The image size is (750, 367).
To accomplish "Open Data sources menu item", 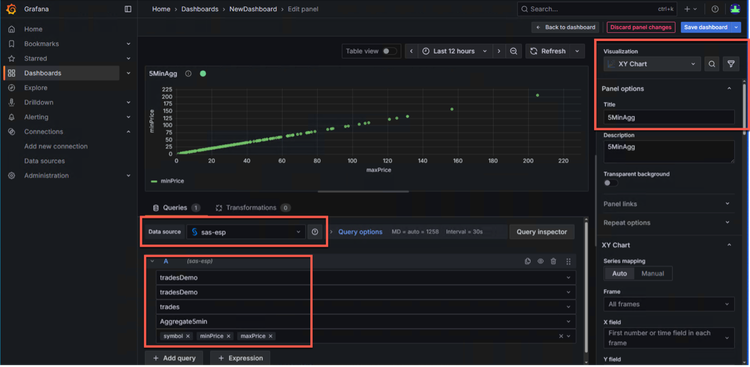I will tap(44, 161).
